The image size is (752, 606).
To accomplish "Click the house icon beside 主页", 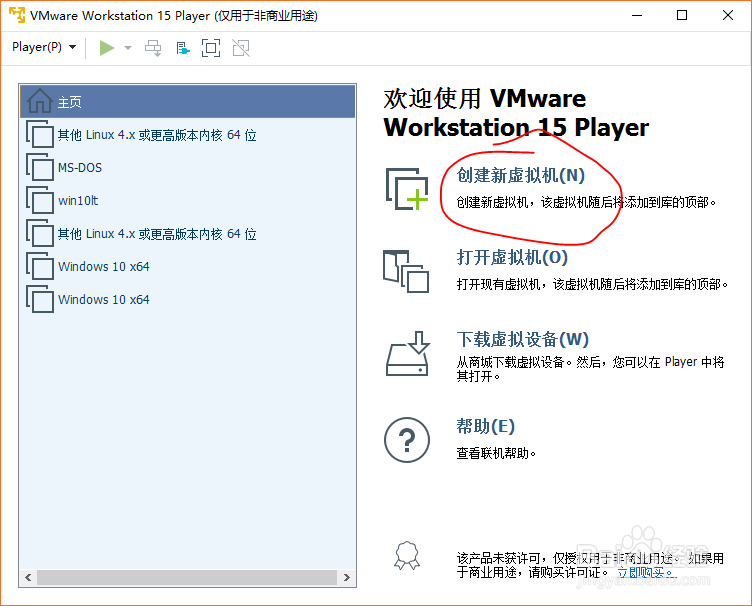I will (39, 101).
